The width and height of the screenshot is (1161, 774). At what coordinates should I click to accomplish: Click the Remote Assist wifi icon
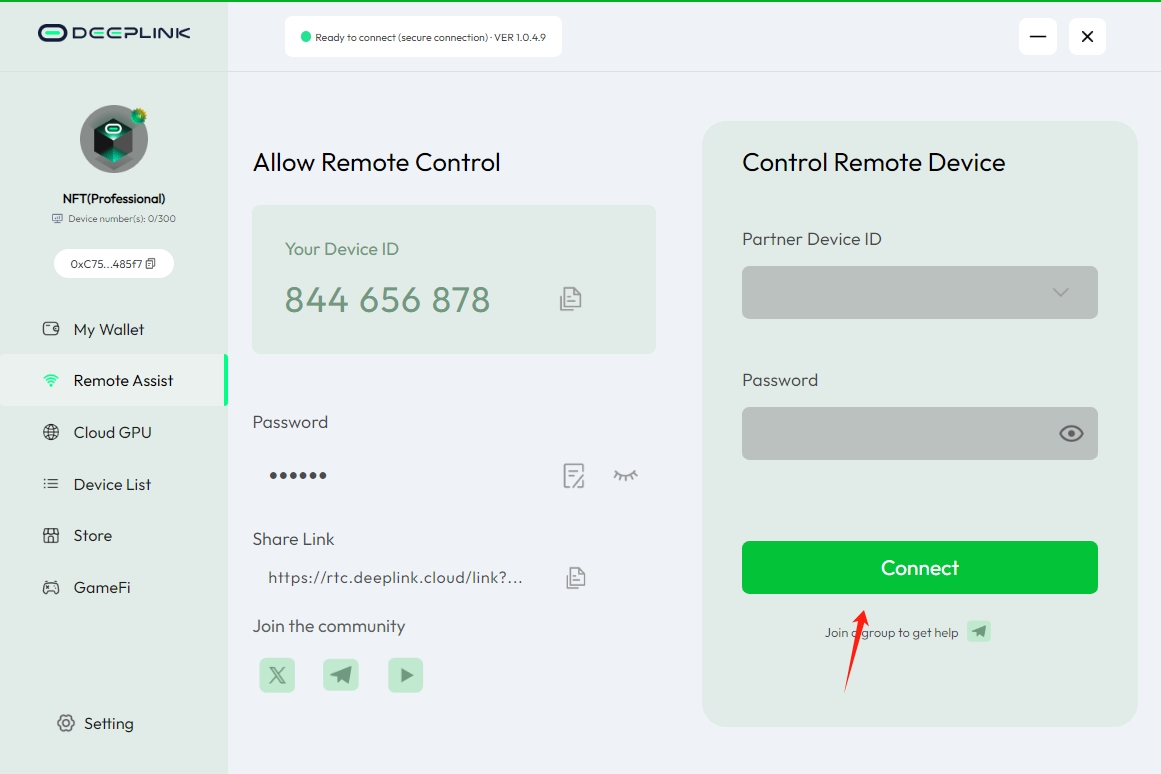(51, 381)
